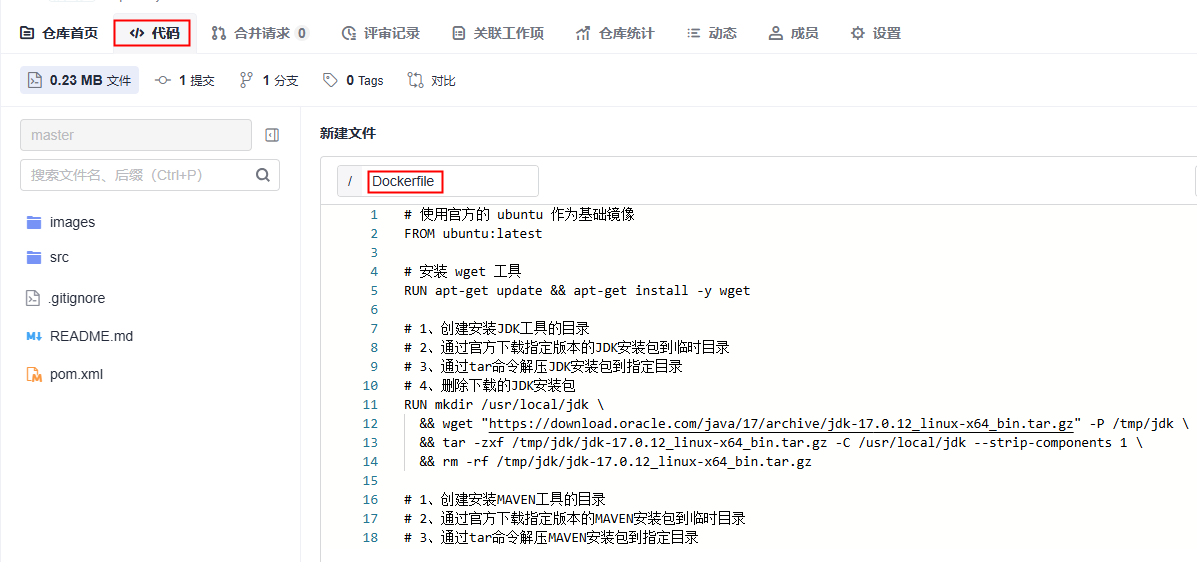This screenshot has width=1197, height=562.
Task: Click the 安装 wget 工具 comment line
Action: click(x=463, y=272)
